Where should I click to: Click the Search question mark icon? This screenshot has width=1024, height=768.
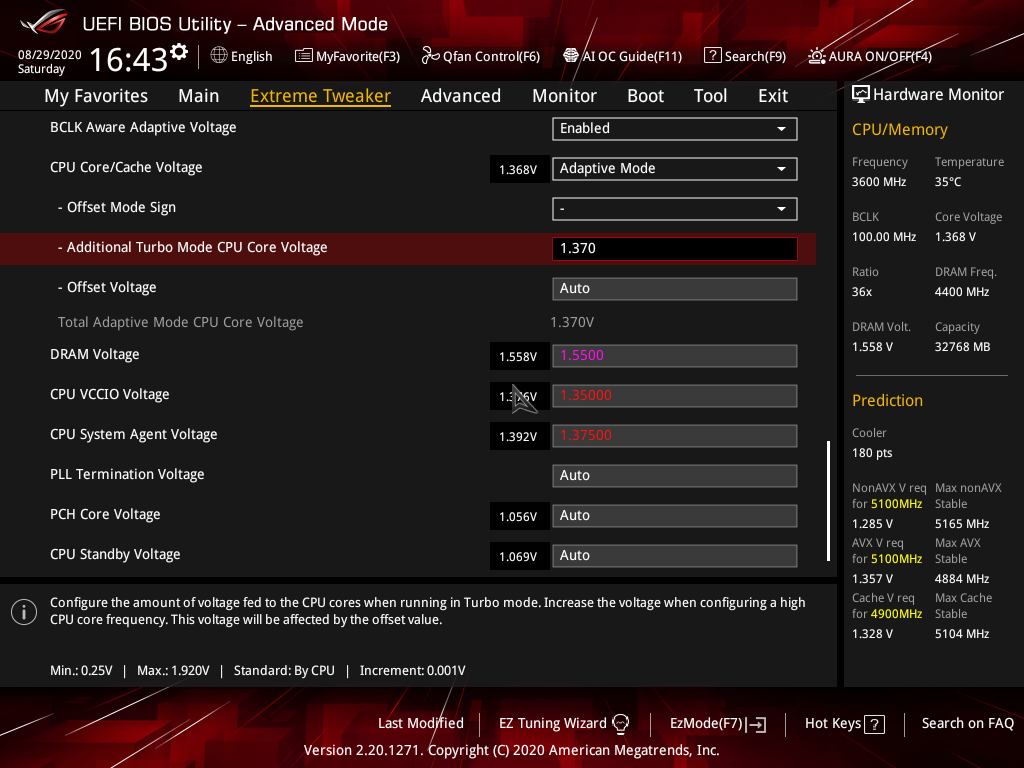(712, 56)
